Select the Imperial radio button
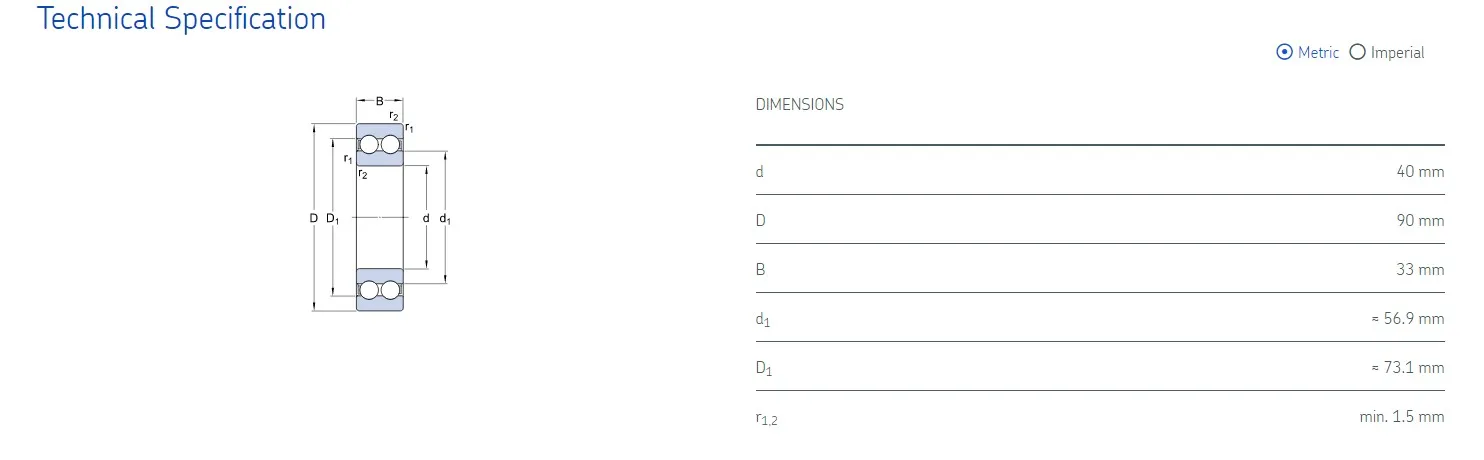This screenshot has width=1484, height=460. (1357, 53)
